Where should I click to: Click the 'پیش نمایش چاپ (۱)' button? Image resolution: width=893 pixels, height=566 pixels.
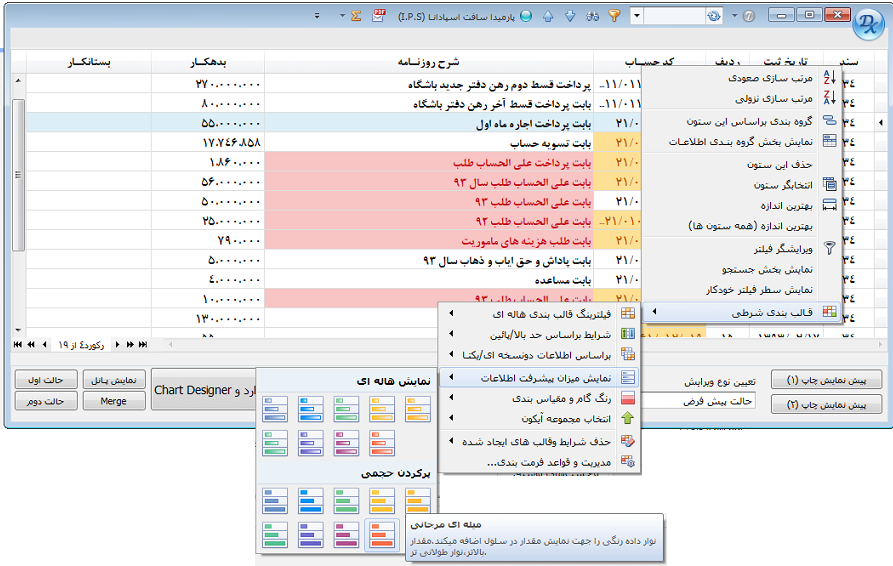coord(833,380)
